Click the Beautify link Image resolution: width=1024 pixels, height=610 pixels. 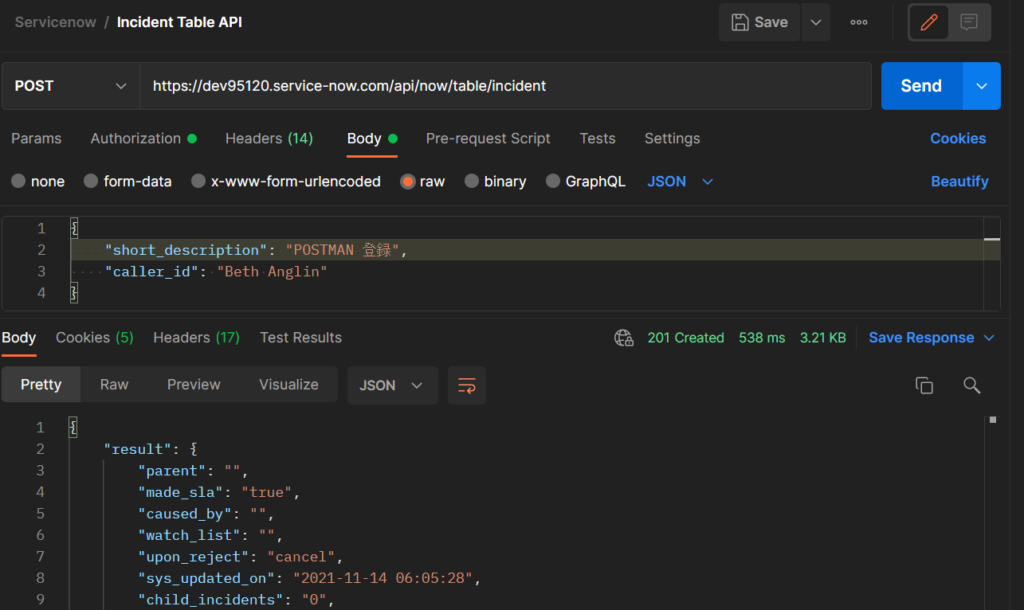click(x=959, y=181)
